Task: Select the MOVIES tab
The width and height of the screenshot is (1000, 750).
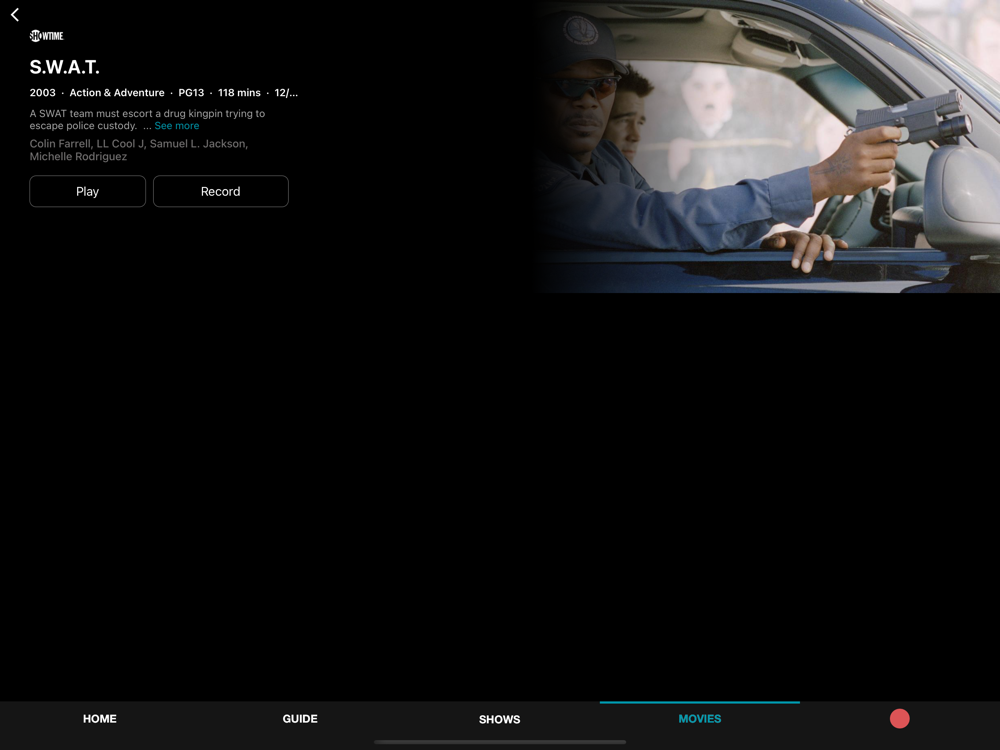Action: click(700, 719)
